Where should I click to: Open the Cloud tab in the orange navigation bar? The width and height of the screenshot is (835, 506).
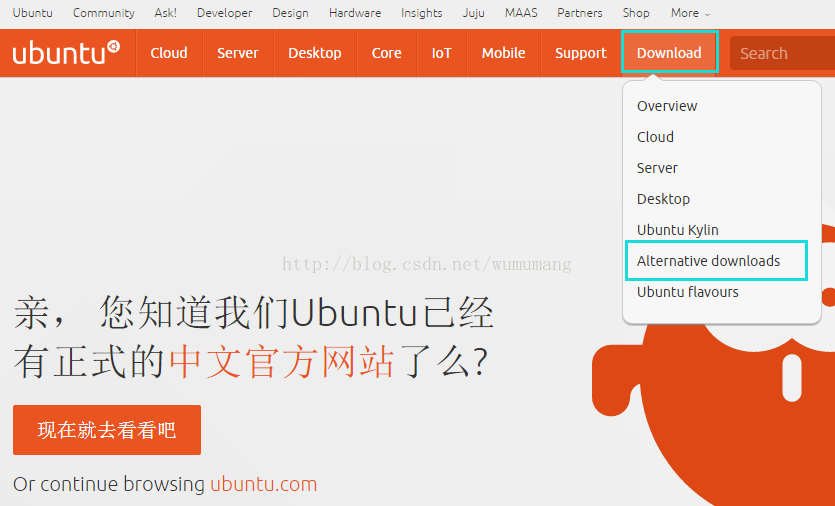coord(169,53)
